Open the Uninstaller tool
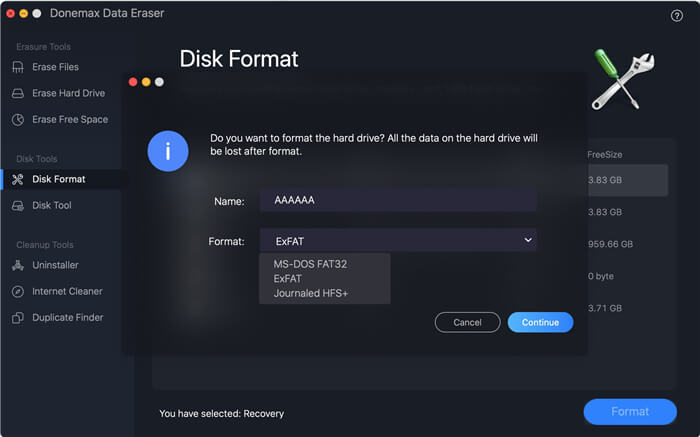The width and height of the screenshot is (700, 437). tap(55, 265)
